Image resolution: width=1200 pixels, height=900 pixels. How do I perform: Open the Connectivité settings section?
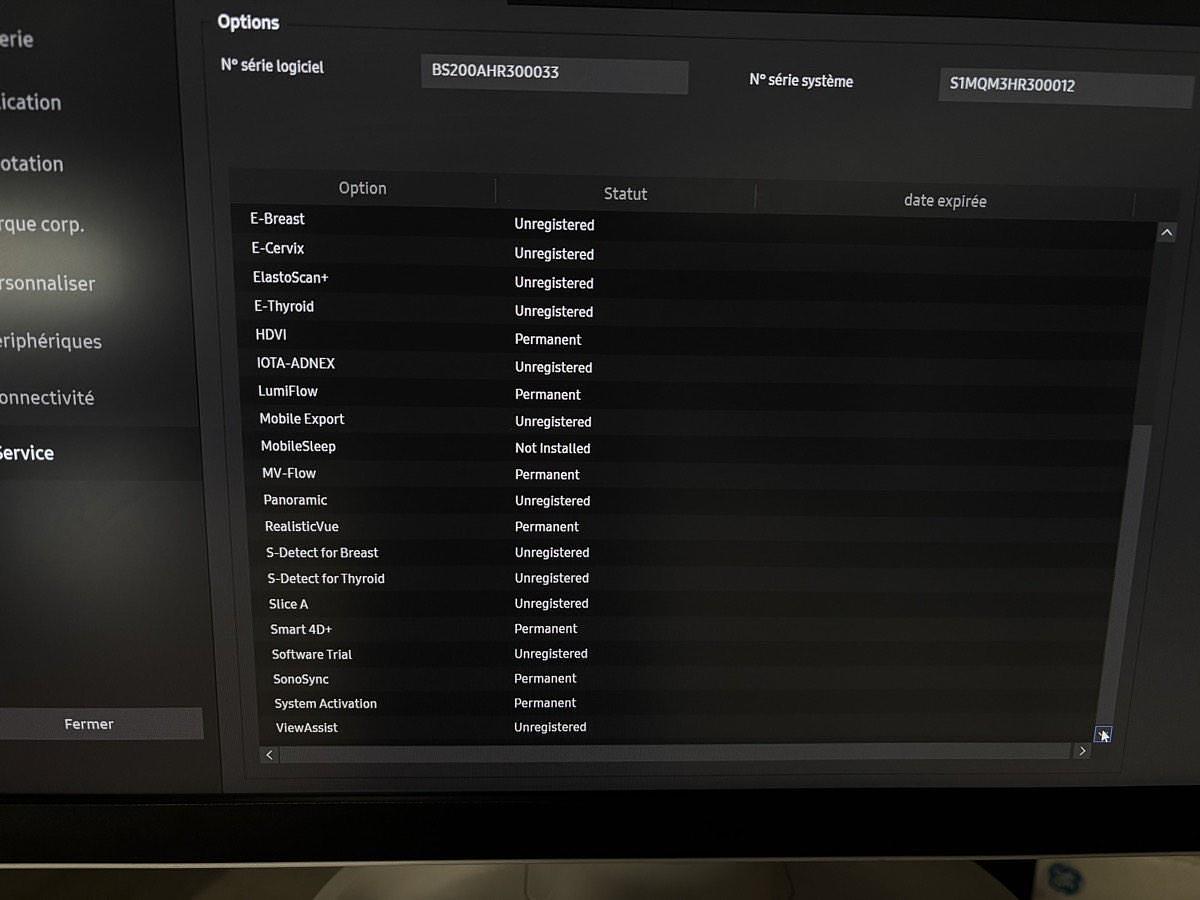coord(47,398)
